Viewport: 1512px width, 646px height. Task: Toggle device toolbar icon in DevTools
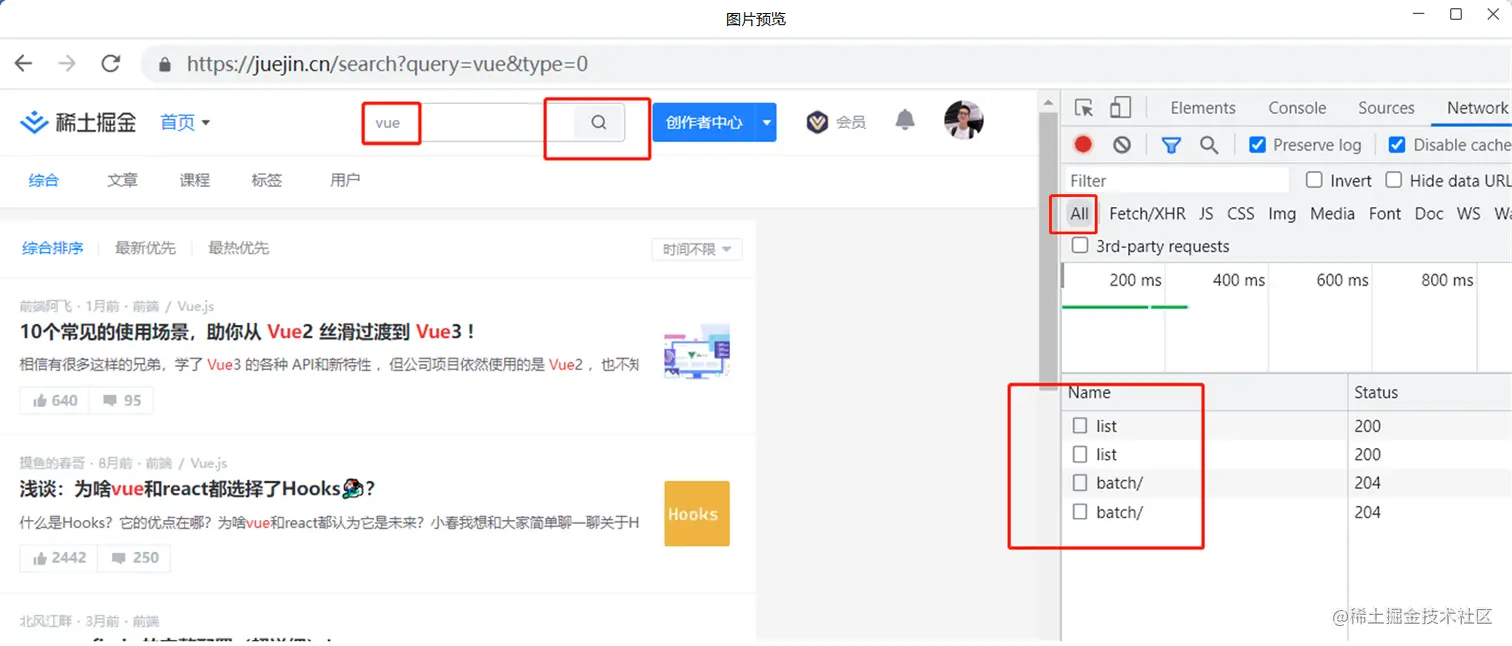1120,108
